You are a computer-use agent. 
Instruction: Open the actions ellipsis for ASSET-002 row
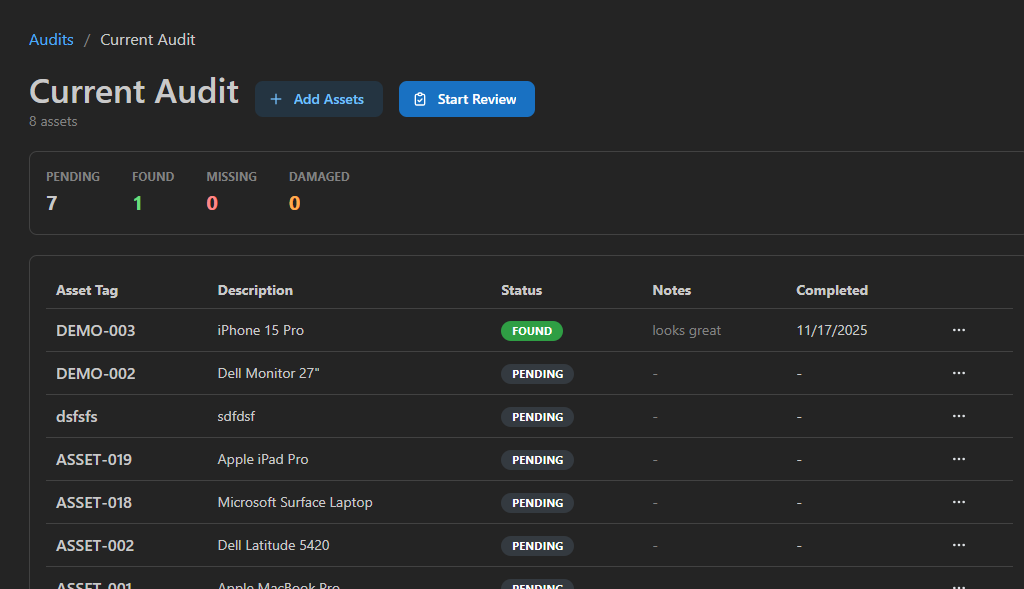point(959,545)
